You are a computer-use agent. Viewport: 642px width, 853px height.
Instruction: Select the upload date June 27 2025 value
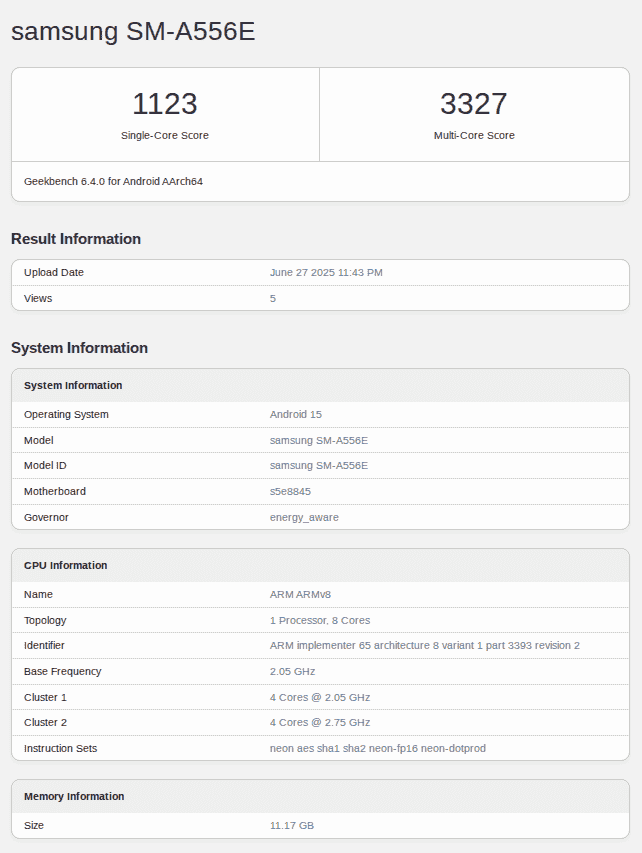coord(326,273)
